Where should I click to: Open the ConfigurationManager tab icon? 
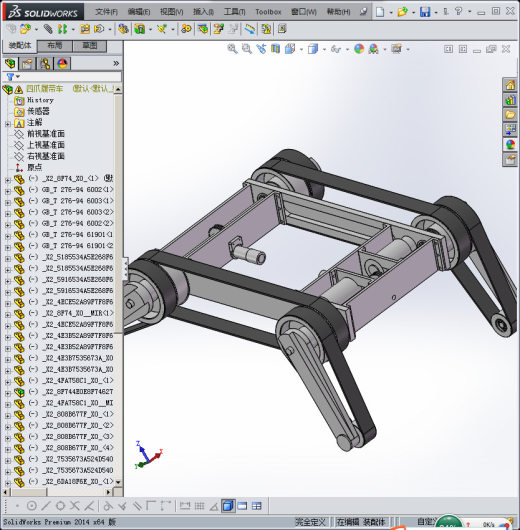point(45,64)
